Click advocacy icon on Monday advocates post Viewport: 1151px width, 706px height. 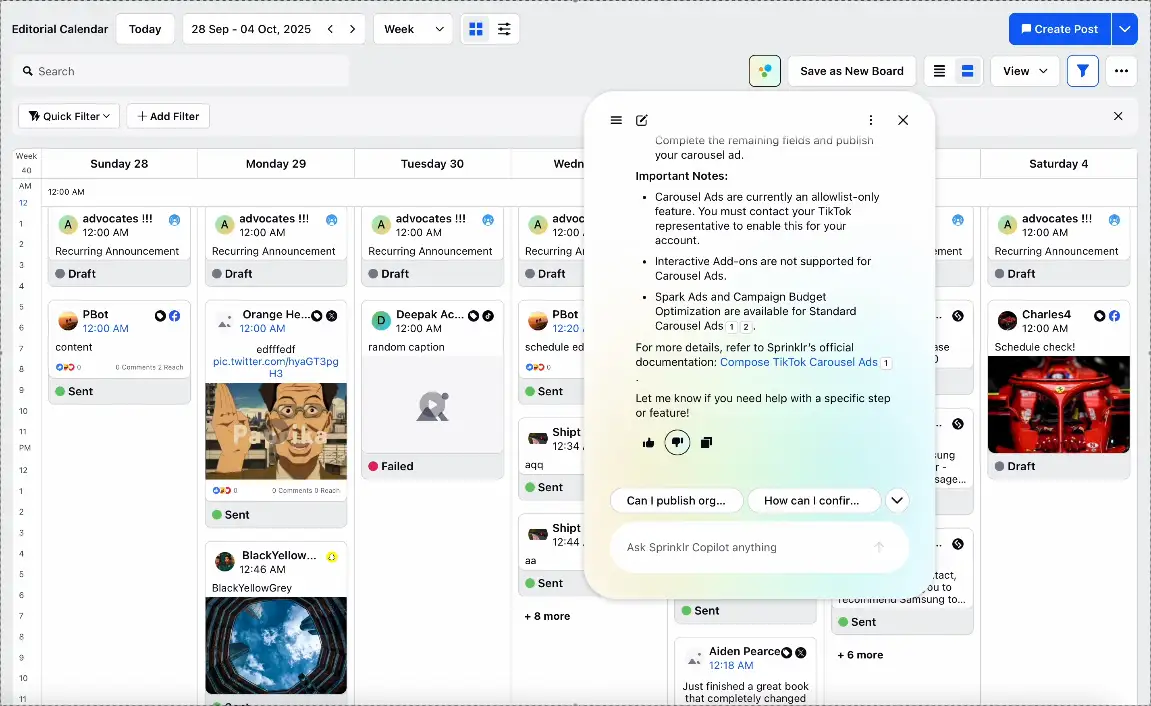[332, 219]
